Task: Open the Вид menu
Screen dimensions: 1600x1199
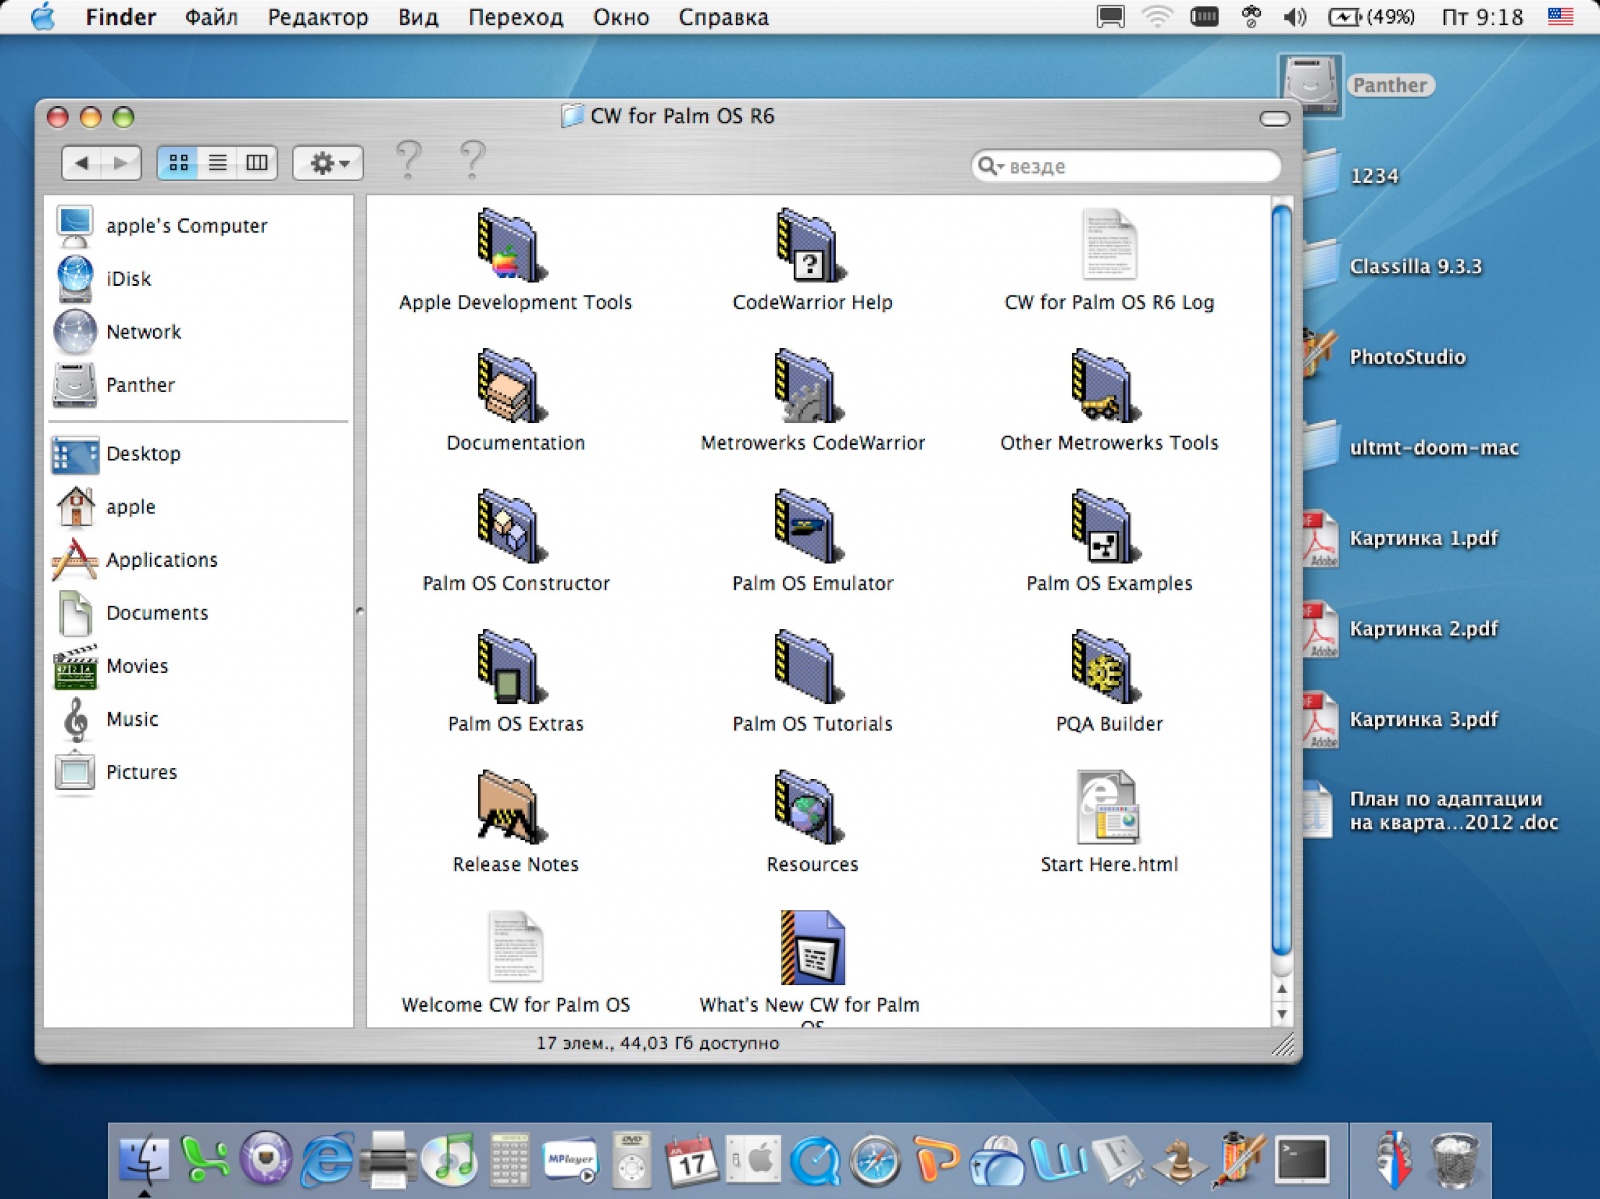Action: coord(418,17)
